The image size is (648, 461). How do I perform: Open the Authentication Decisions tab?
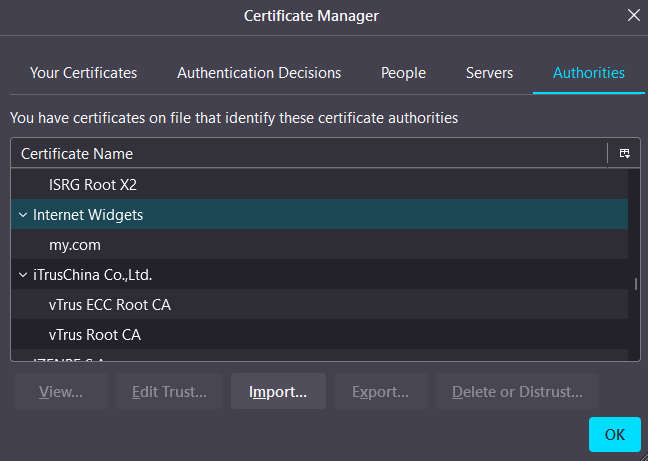tap(259, 73)
